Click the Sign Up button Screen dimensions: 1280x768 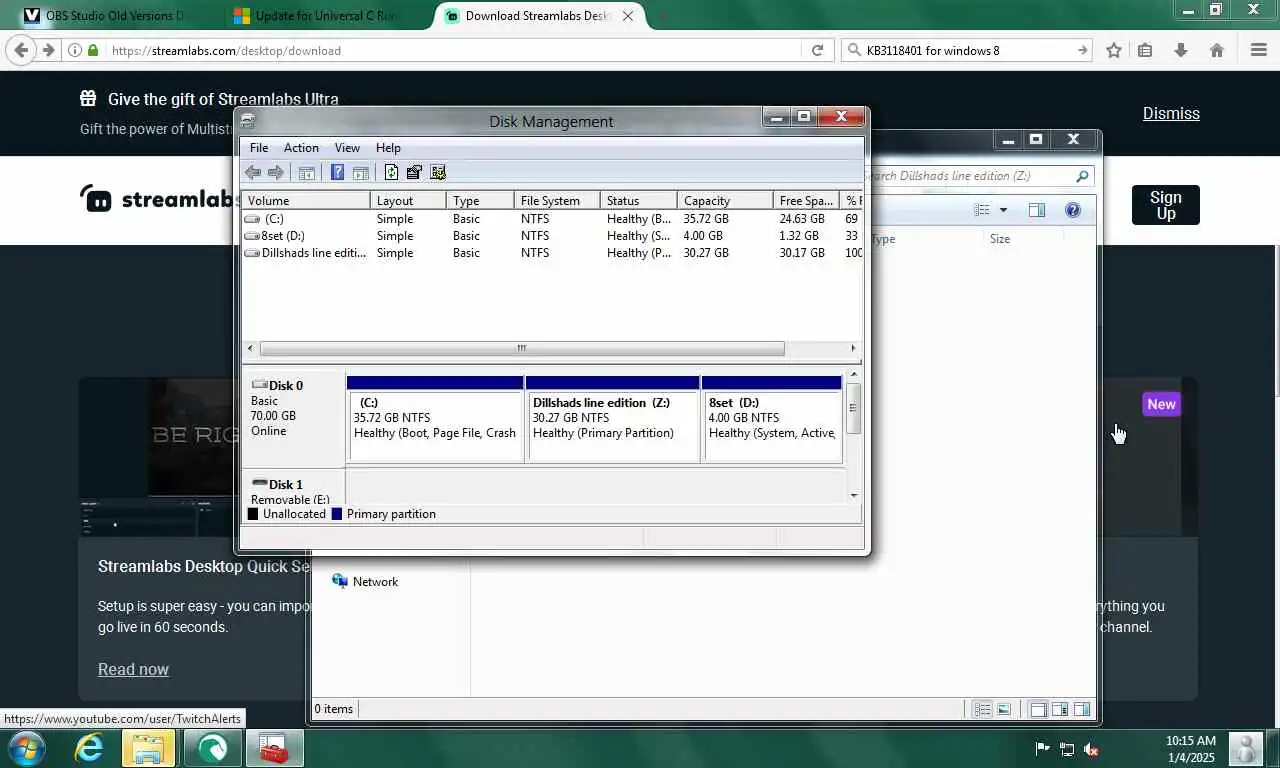1166,205
